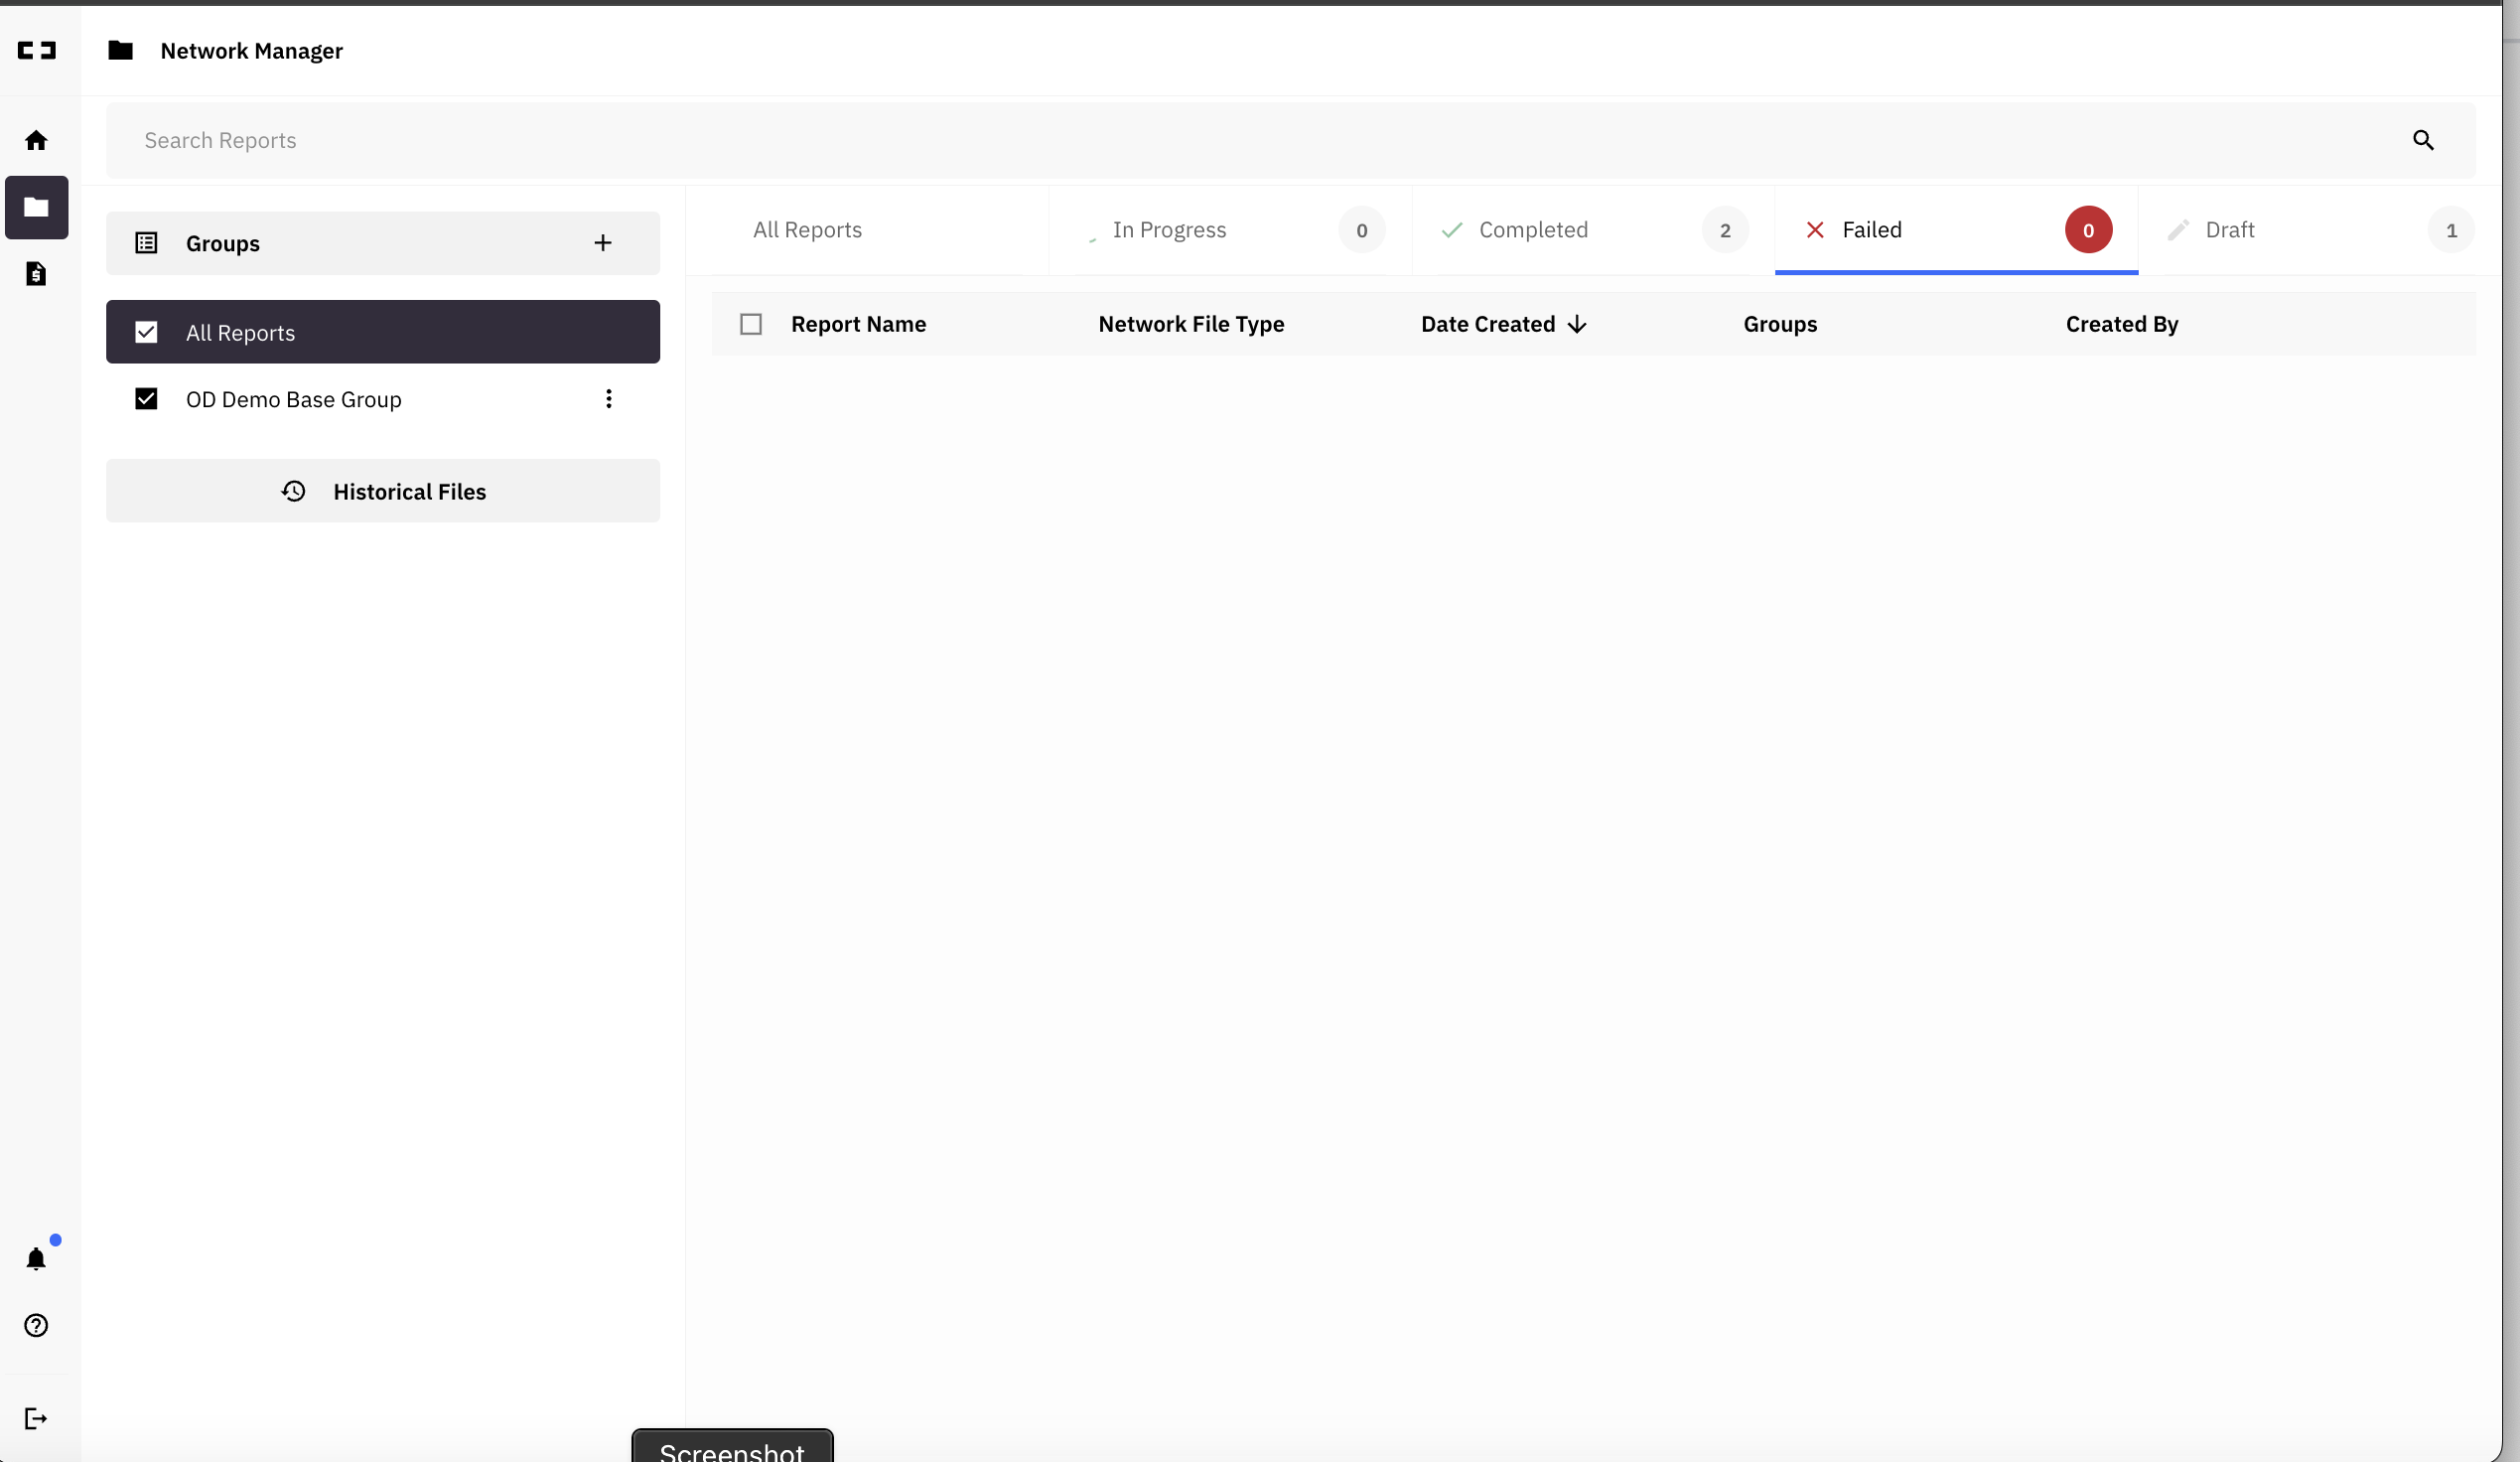Check the select-all checkbox in the table header
The width and height of the screenshot is (2520, 1462).
pyautogui.click(x=751, y=323)
